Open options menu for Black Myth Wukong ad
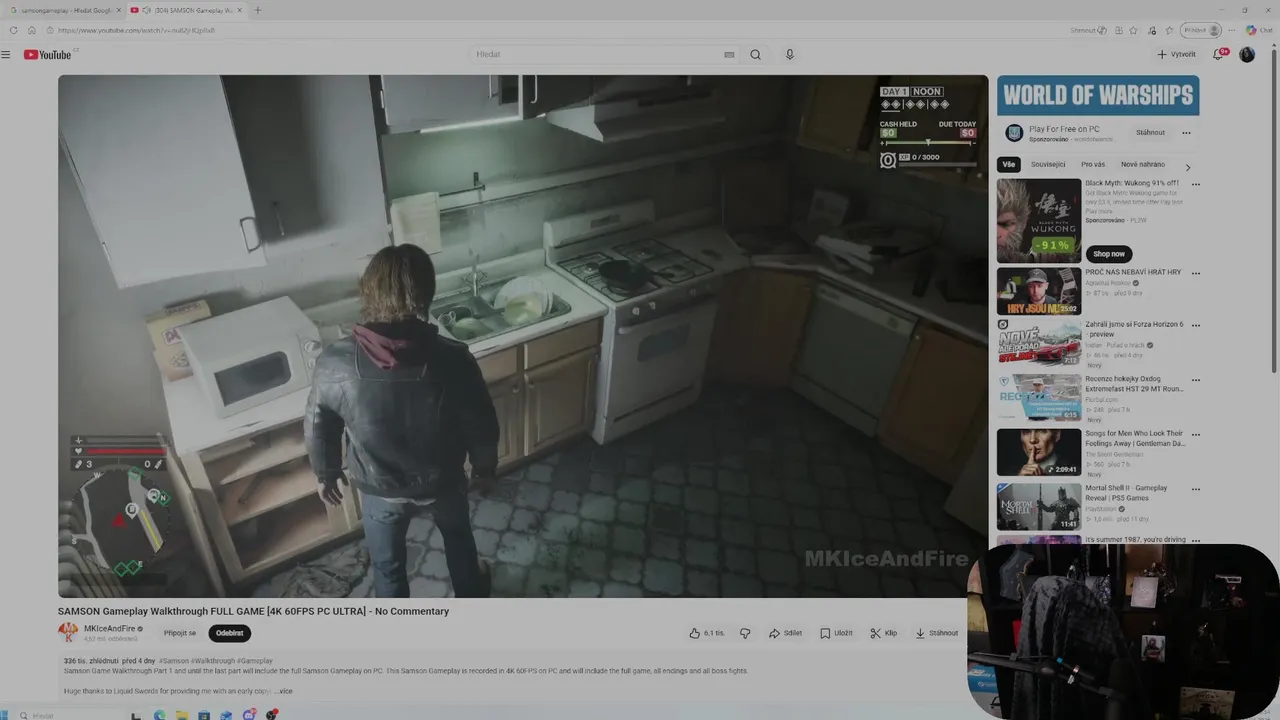Image resolution: width=1280 pixels, height=720 pixels. [x=1195, y=184]
